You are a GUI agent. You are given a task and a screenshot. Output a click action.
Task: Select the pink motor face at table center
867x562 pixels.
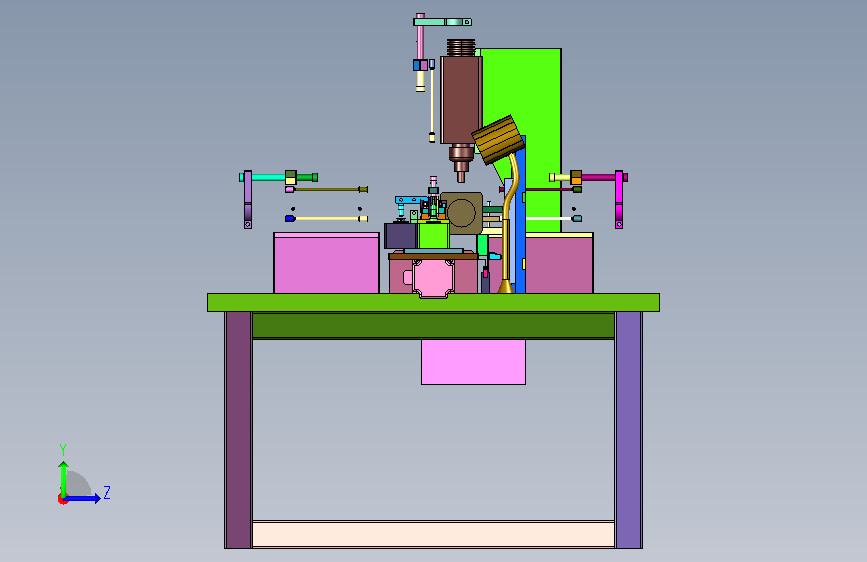[x=434, y=278]
